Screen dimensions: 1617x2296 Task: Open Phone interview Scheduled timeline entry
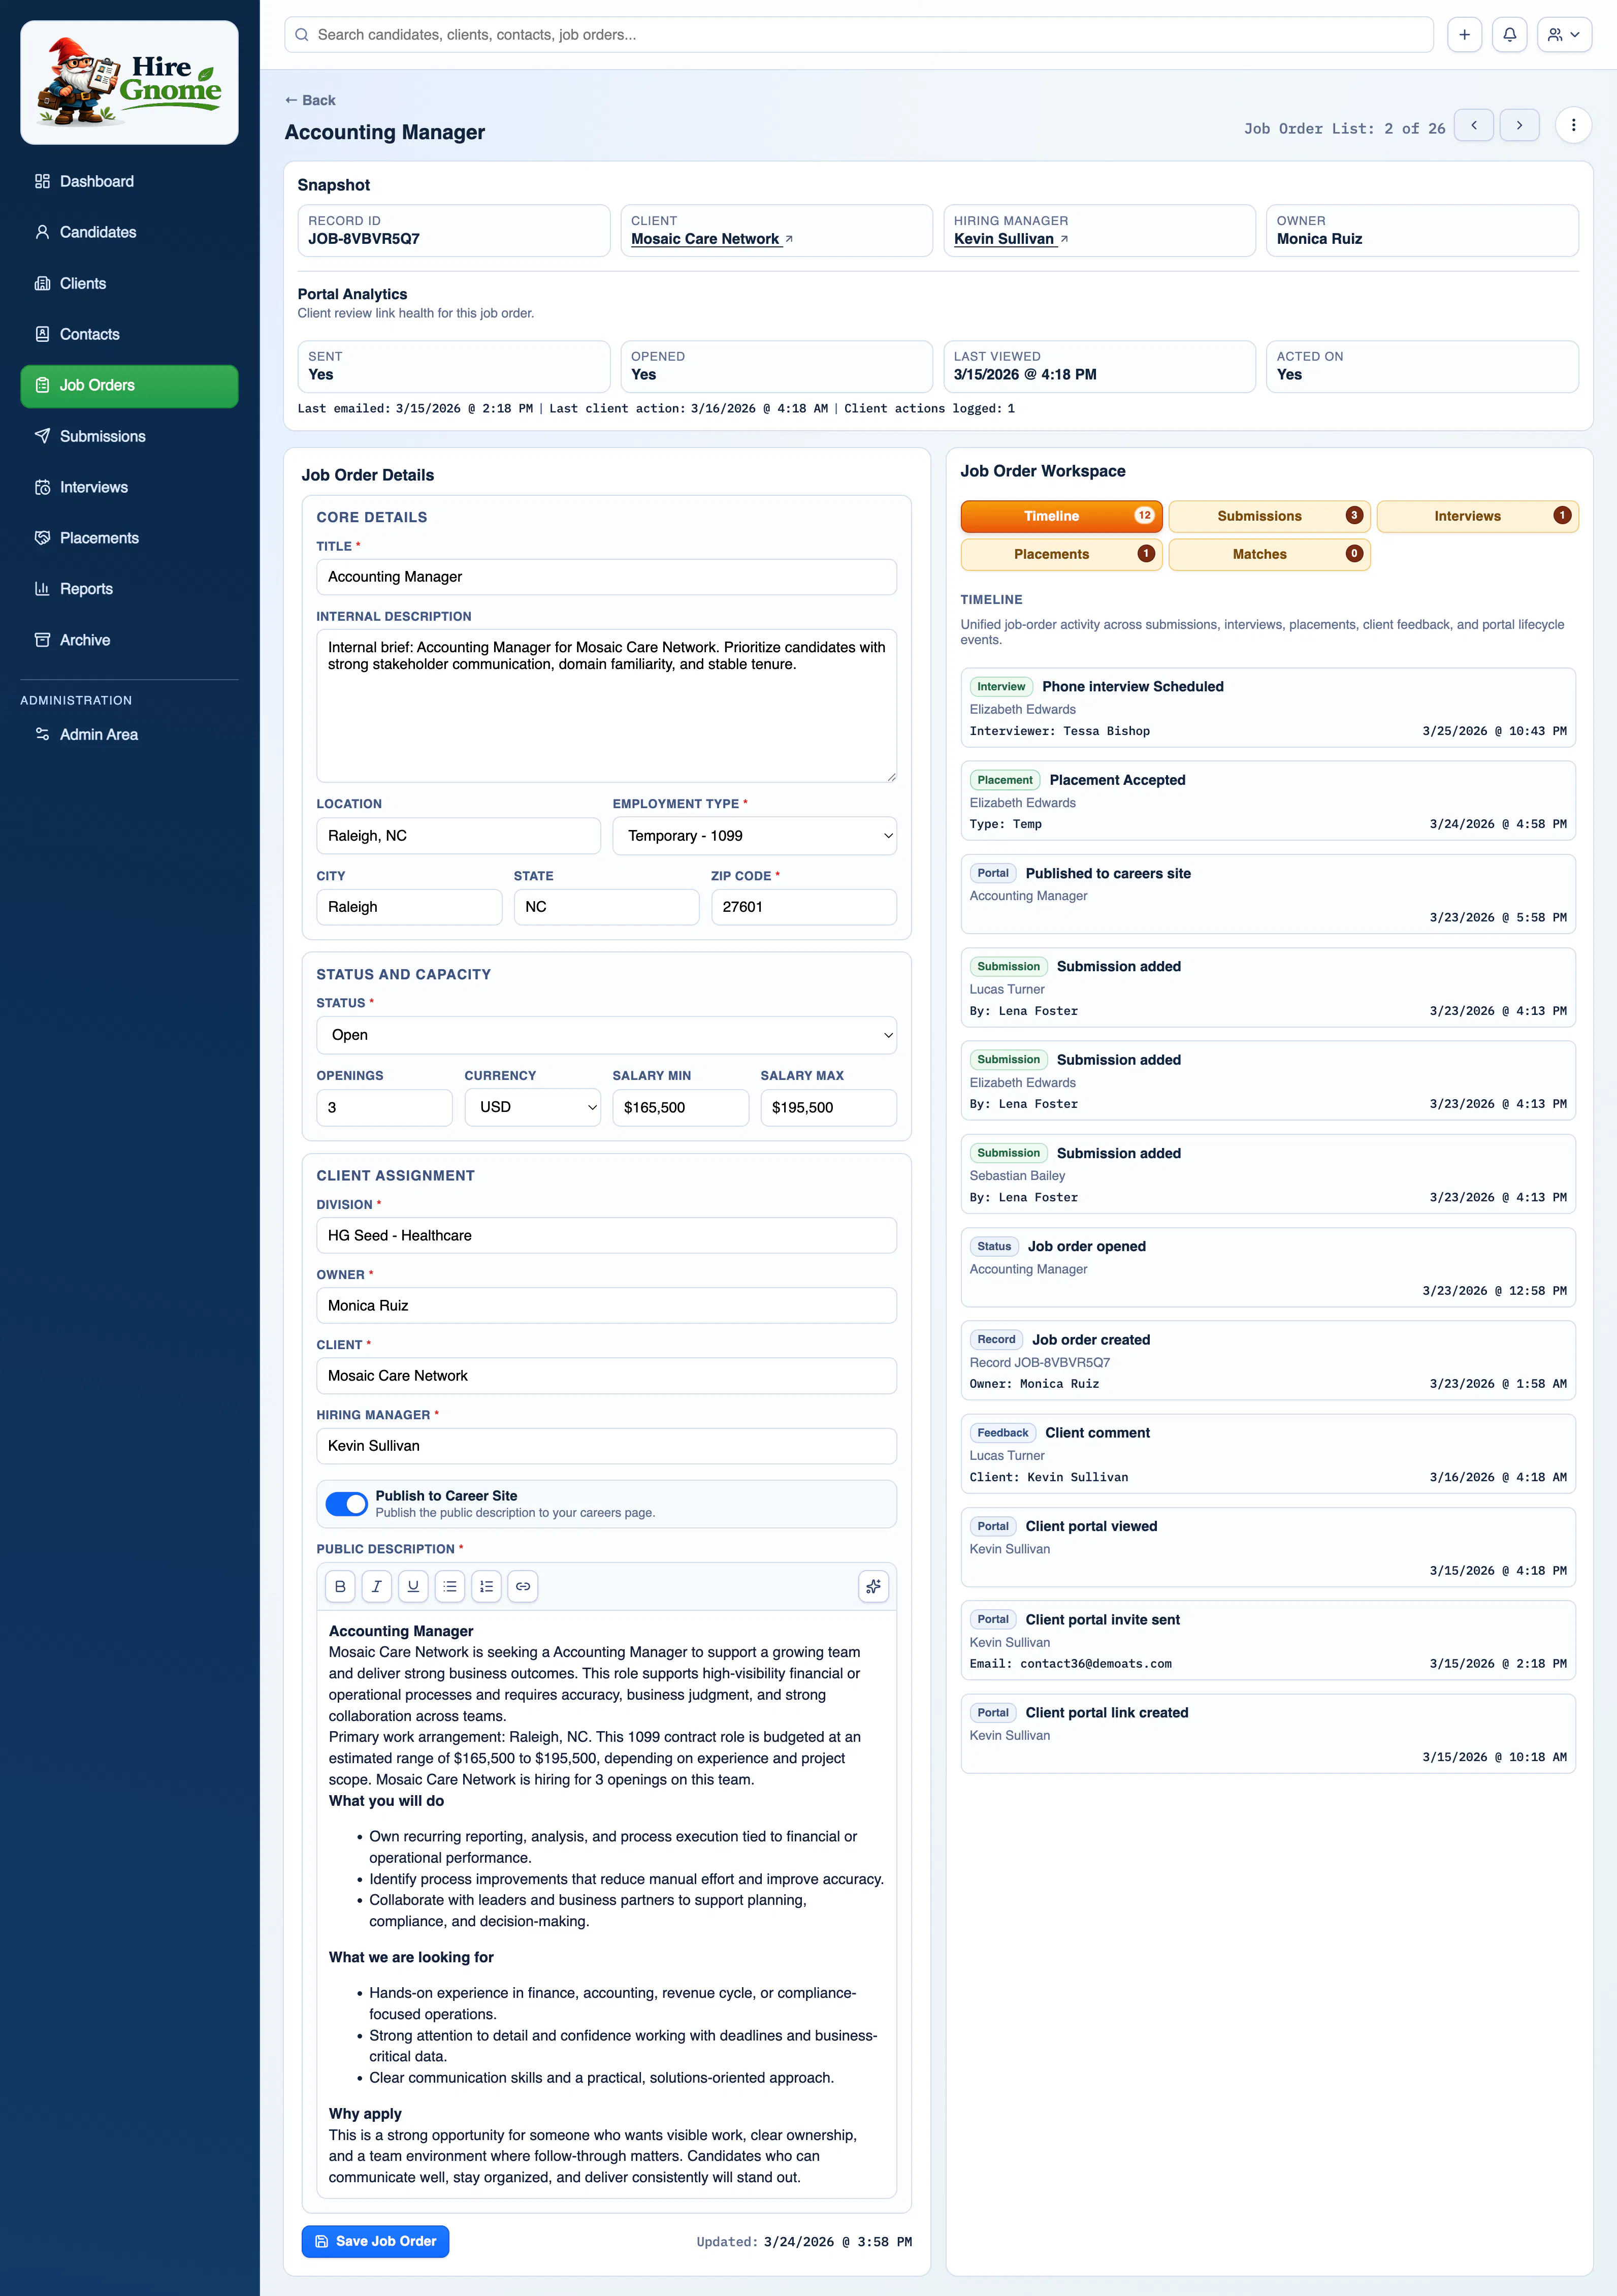1268,708
